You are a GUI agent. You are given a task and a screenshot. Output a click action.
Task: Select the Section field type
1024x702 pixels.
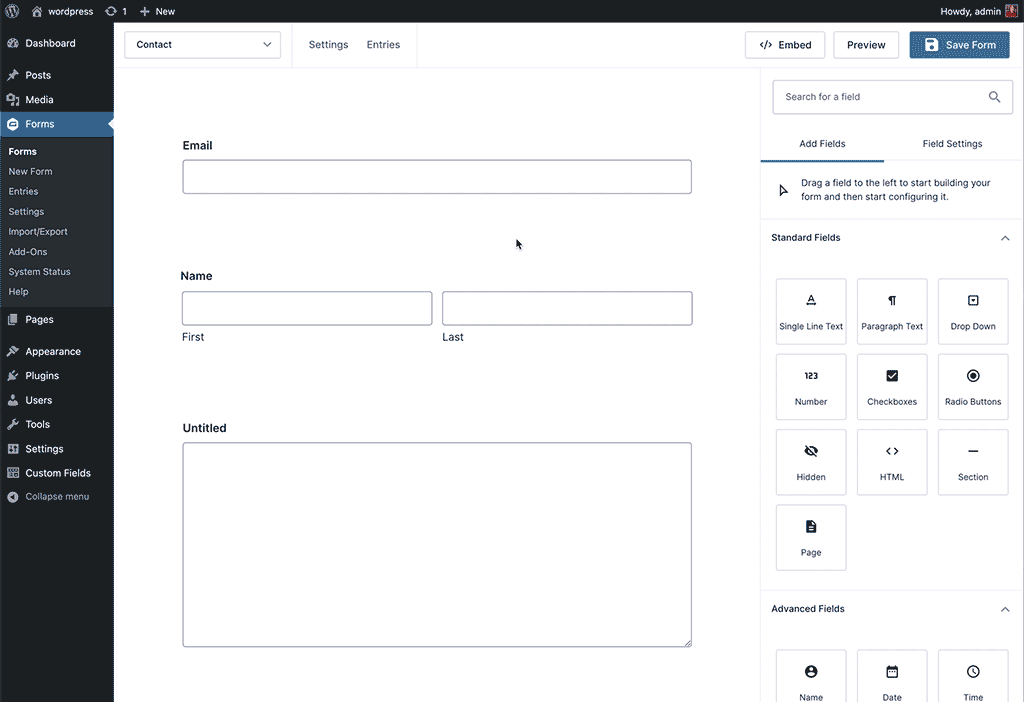(x=972, y=462)
